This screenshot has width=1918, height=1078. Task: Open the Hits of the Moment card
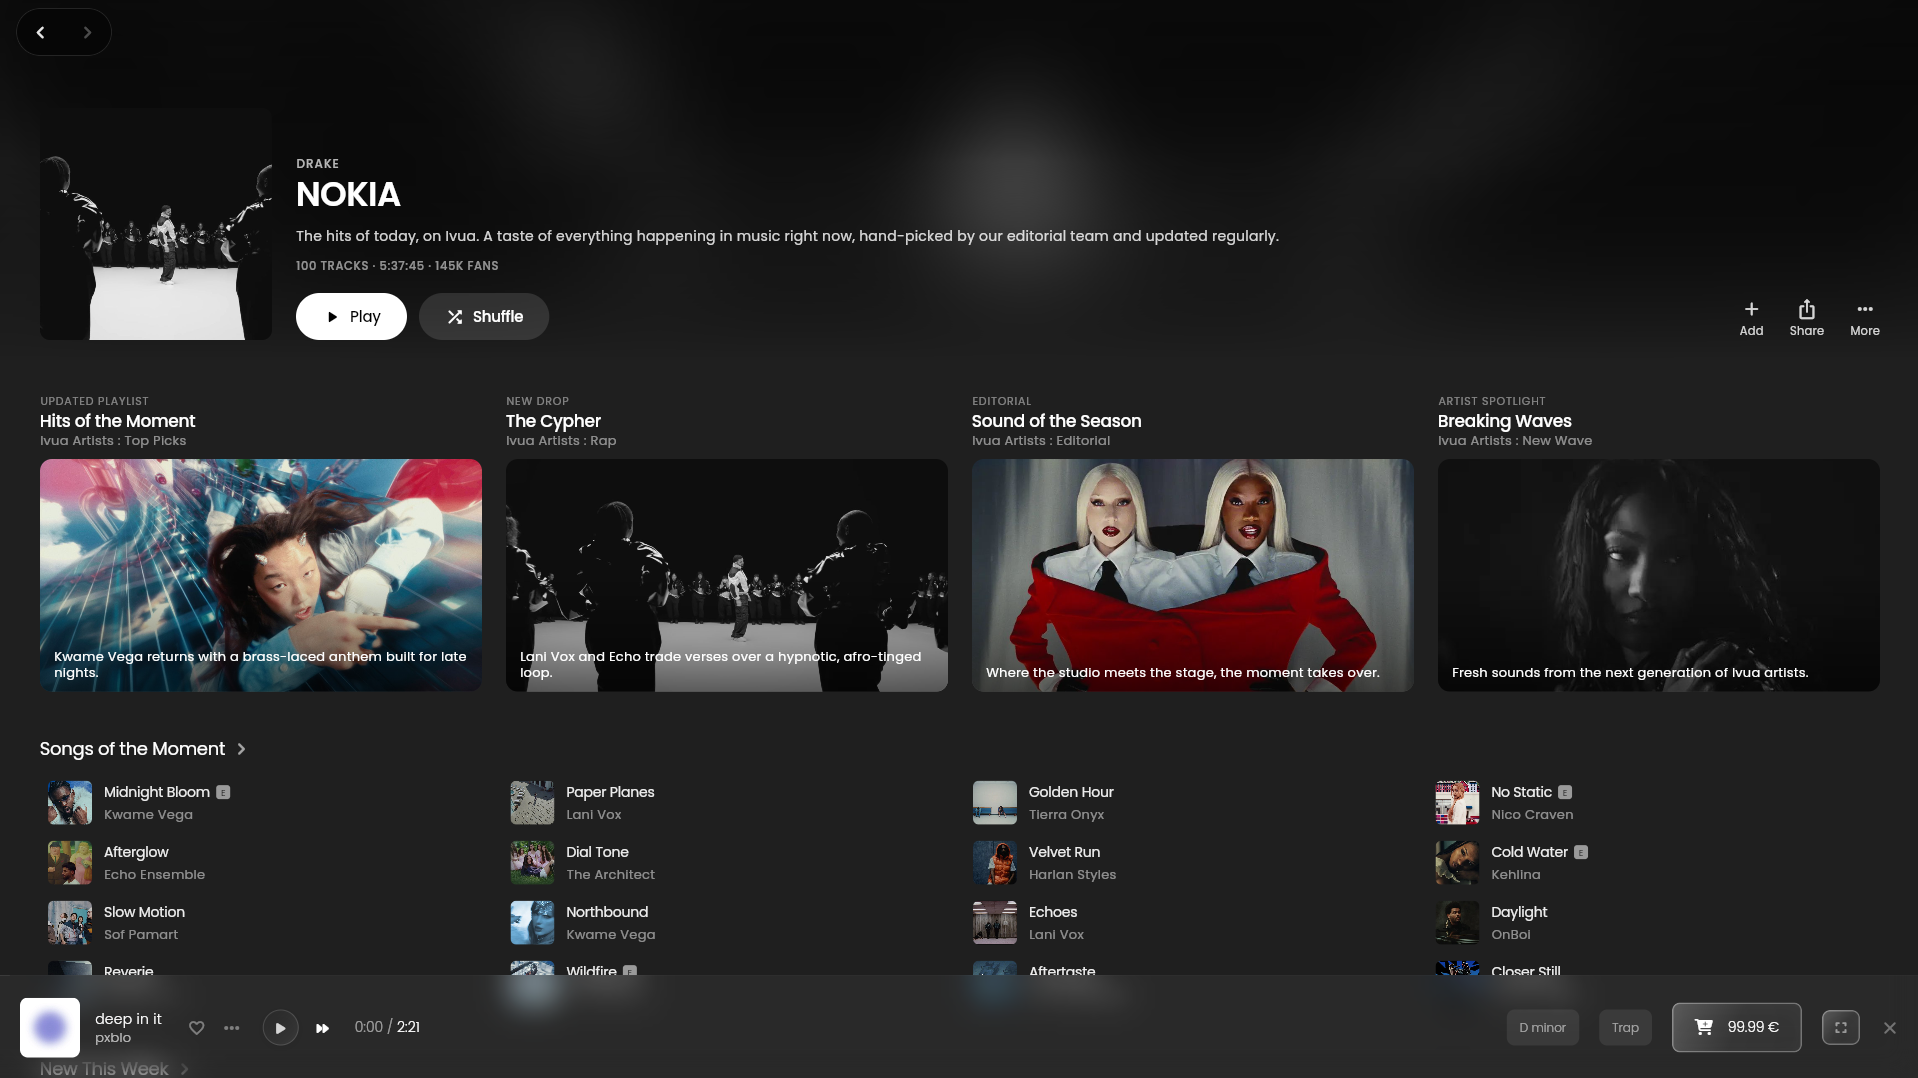pyautogui.click(x=261, y=575)
